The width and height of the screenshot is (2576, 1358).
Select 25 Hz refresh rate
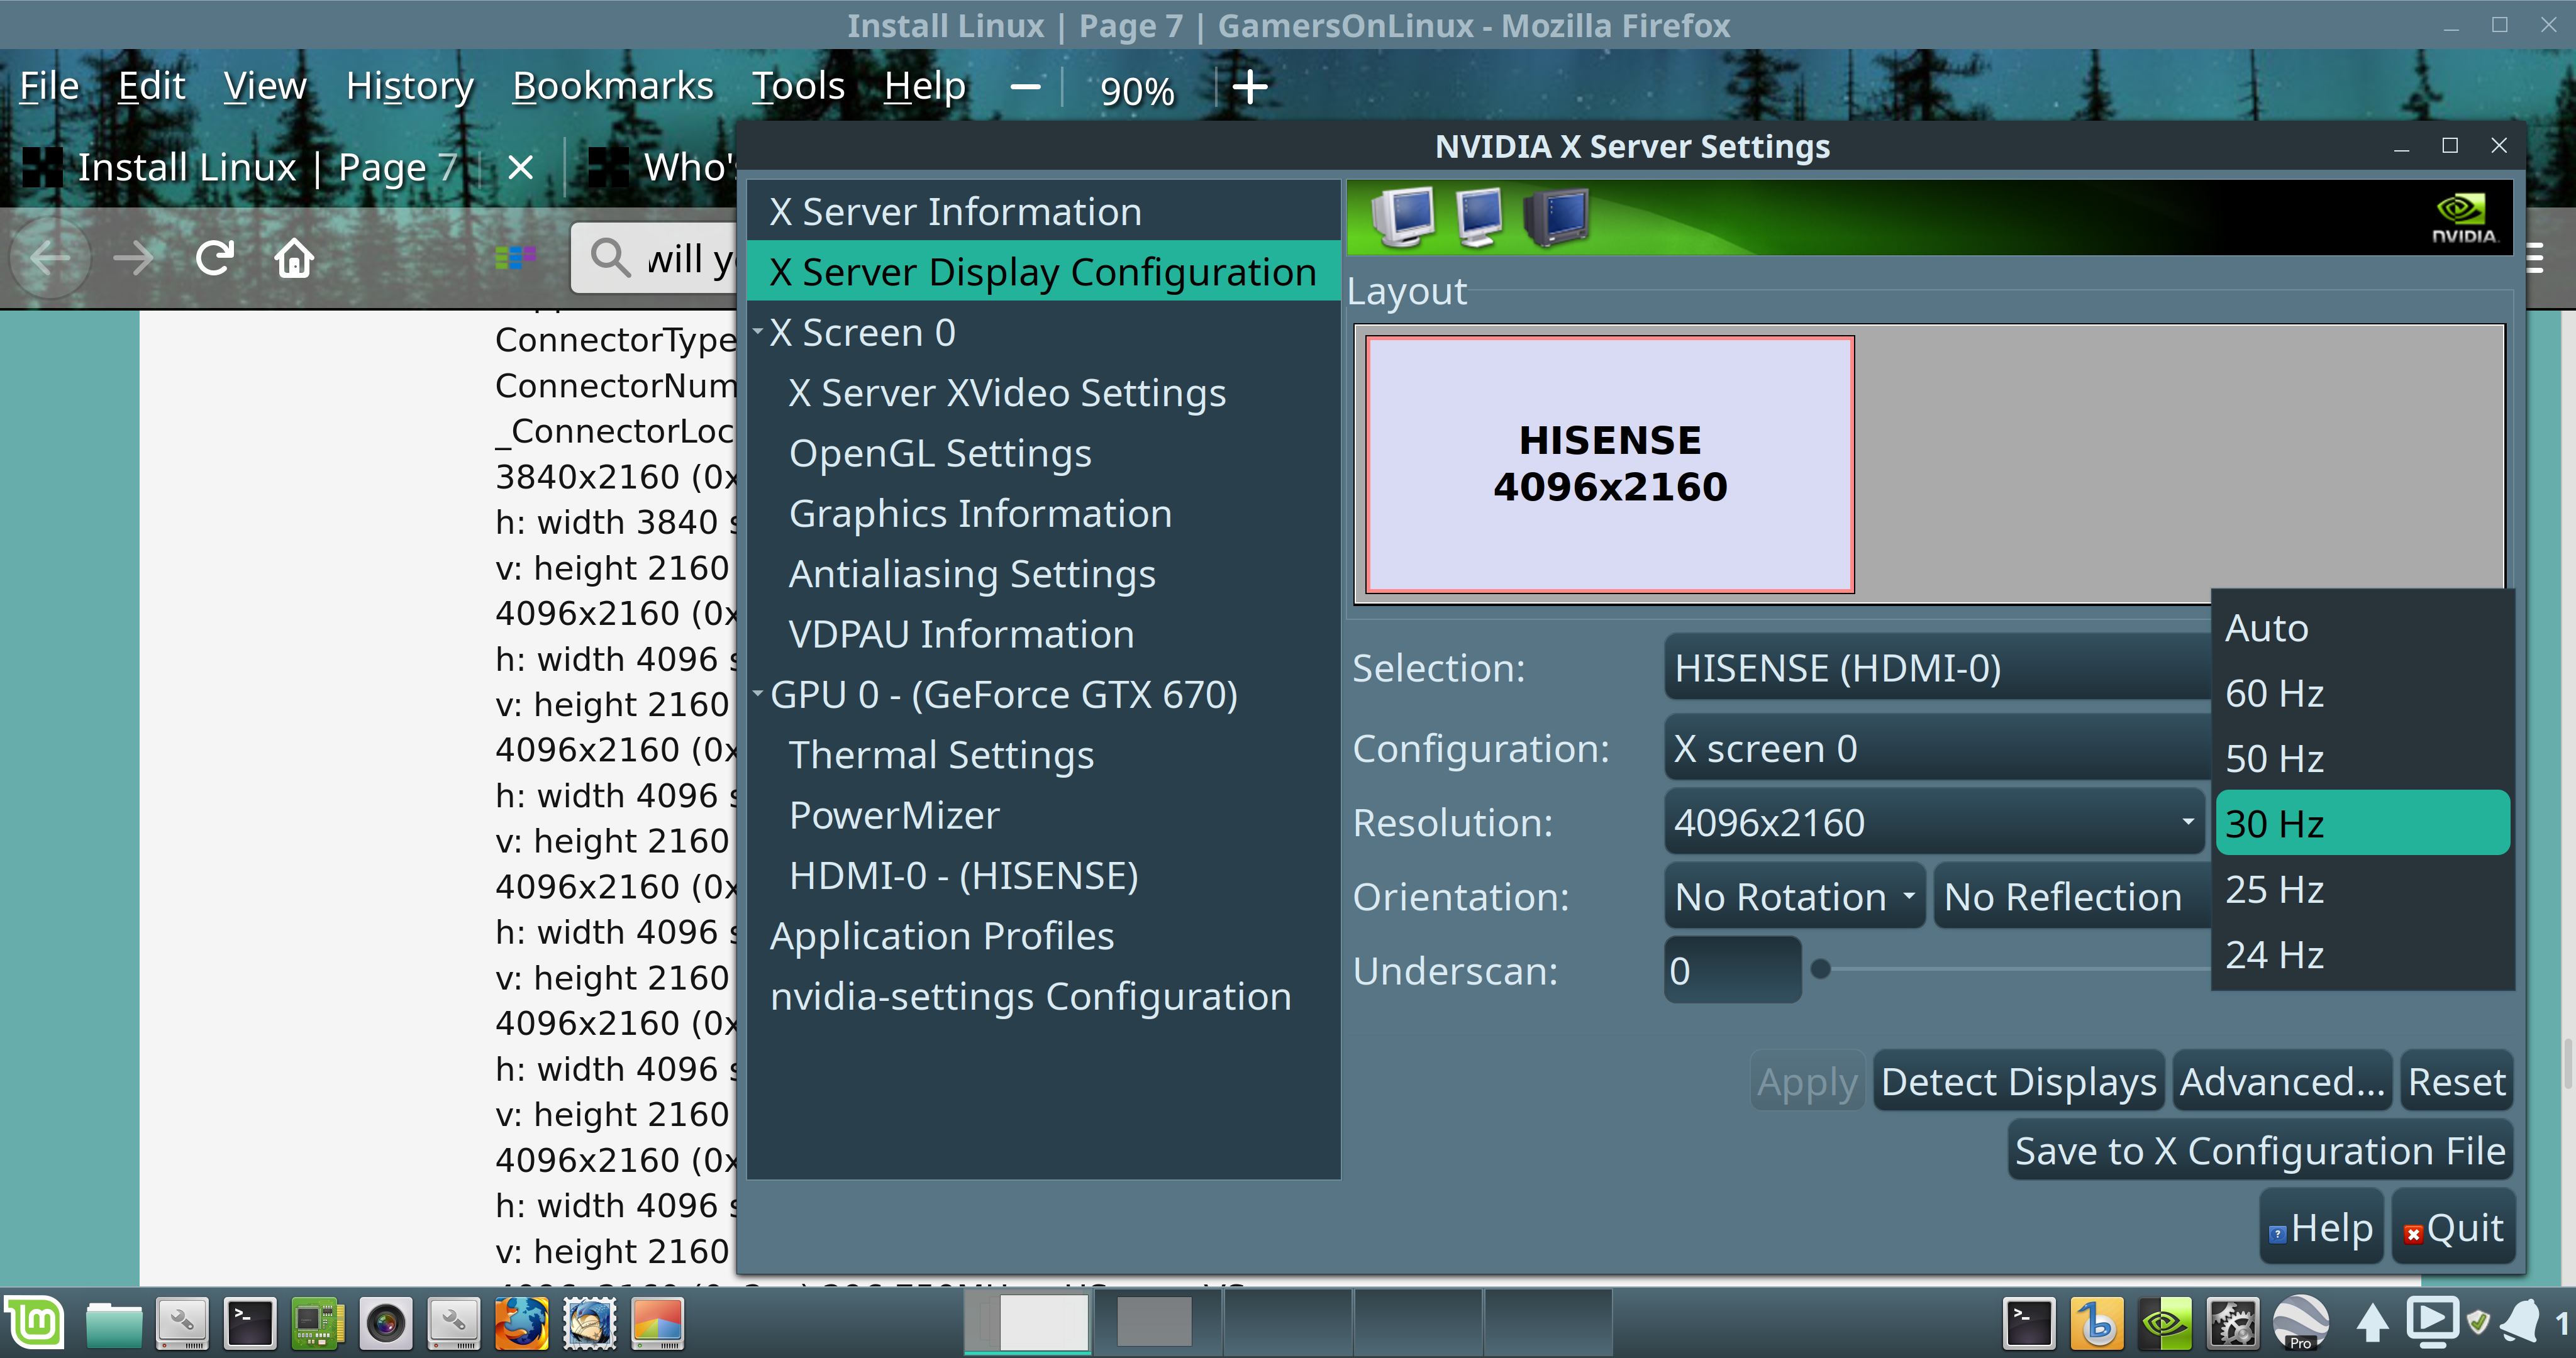tap(2362, 889)
